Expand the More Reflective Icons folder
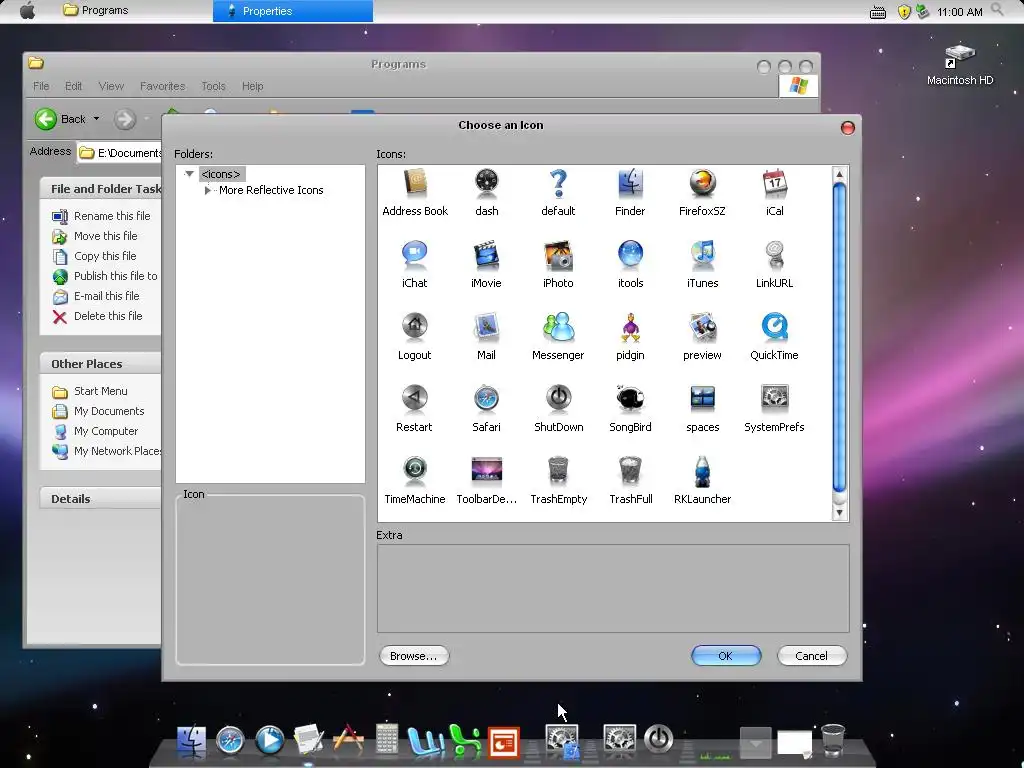This screenshot has height=768, width=1024. 208,190
